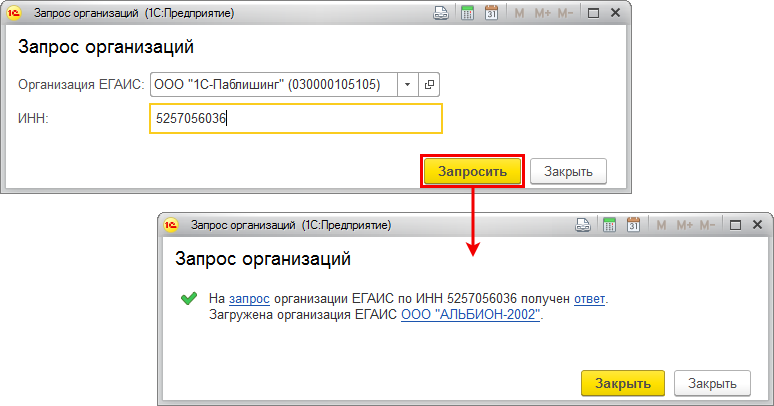The width and height of the screenshot is (774, 406).
Task: Click the Организация ЕГАИС field value
Action: (274, 84)
